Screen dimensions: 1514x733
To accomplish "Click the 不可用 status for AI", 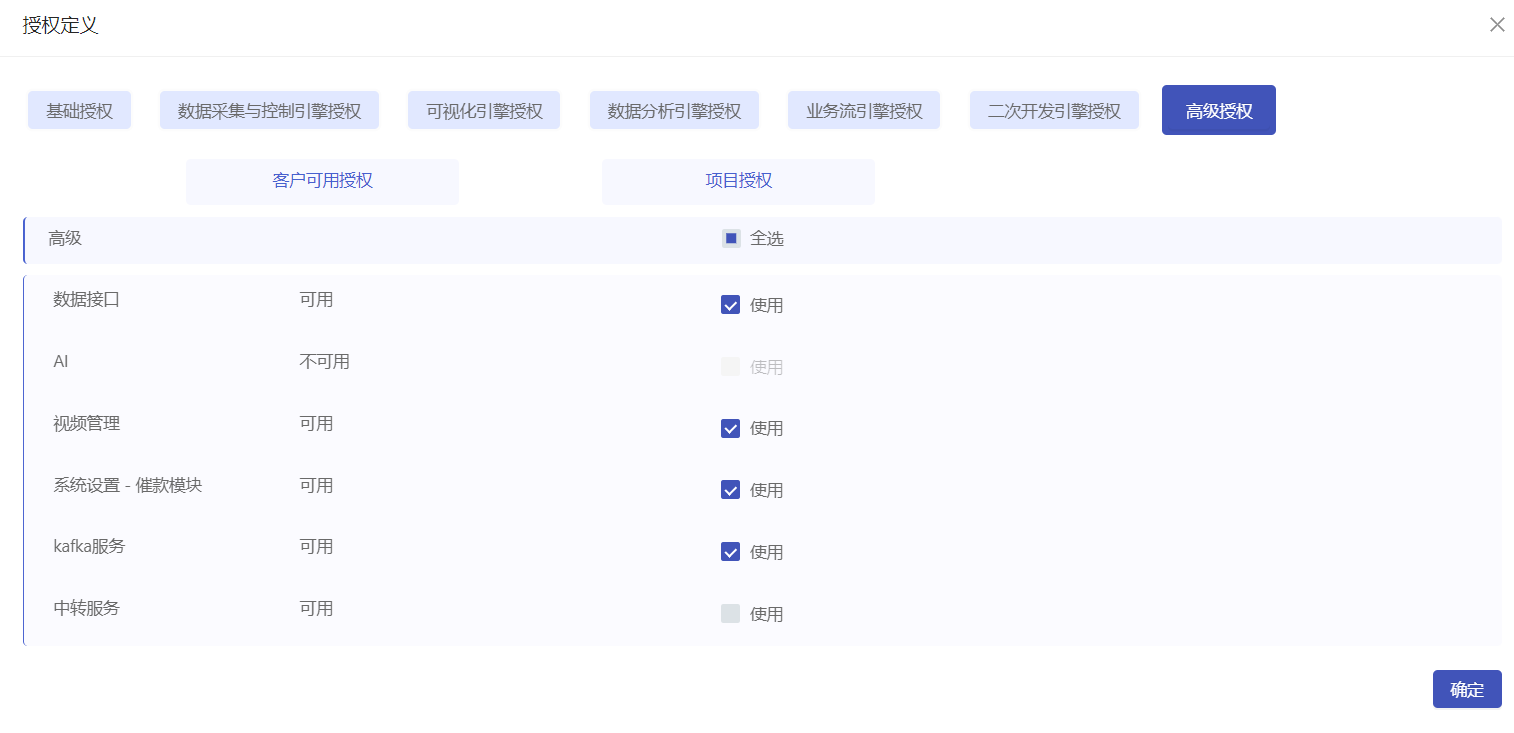I will point(324,361).
